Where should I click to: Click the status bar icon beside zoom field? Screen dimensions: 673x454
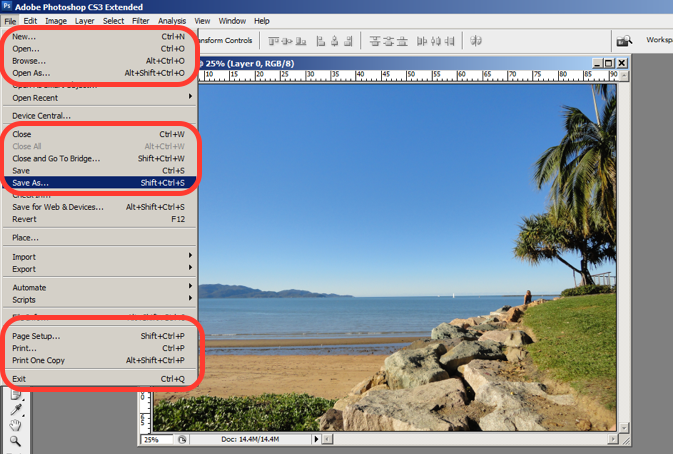[182, 439]
